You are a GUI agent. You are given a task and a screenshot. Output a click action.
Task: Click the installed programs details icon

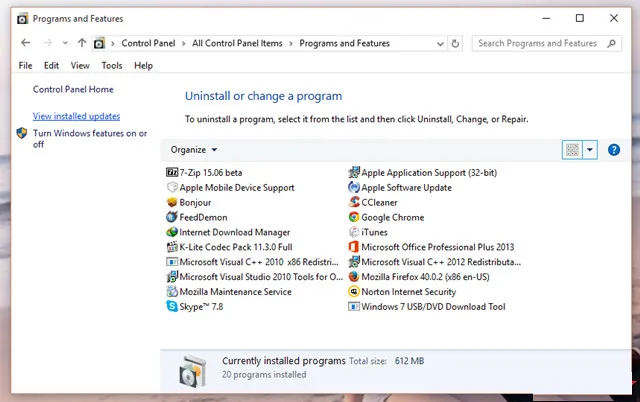coord(193,371)
